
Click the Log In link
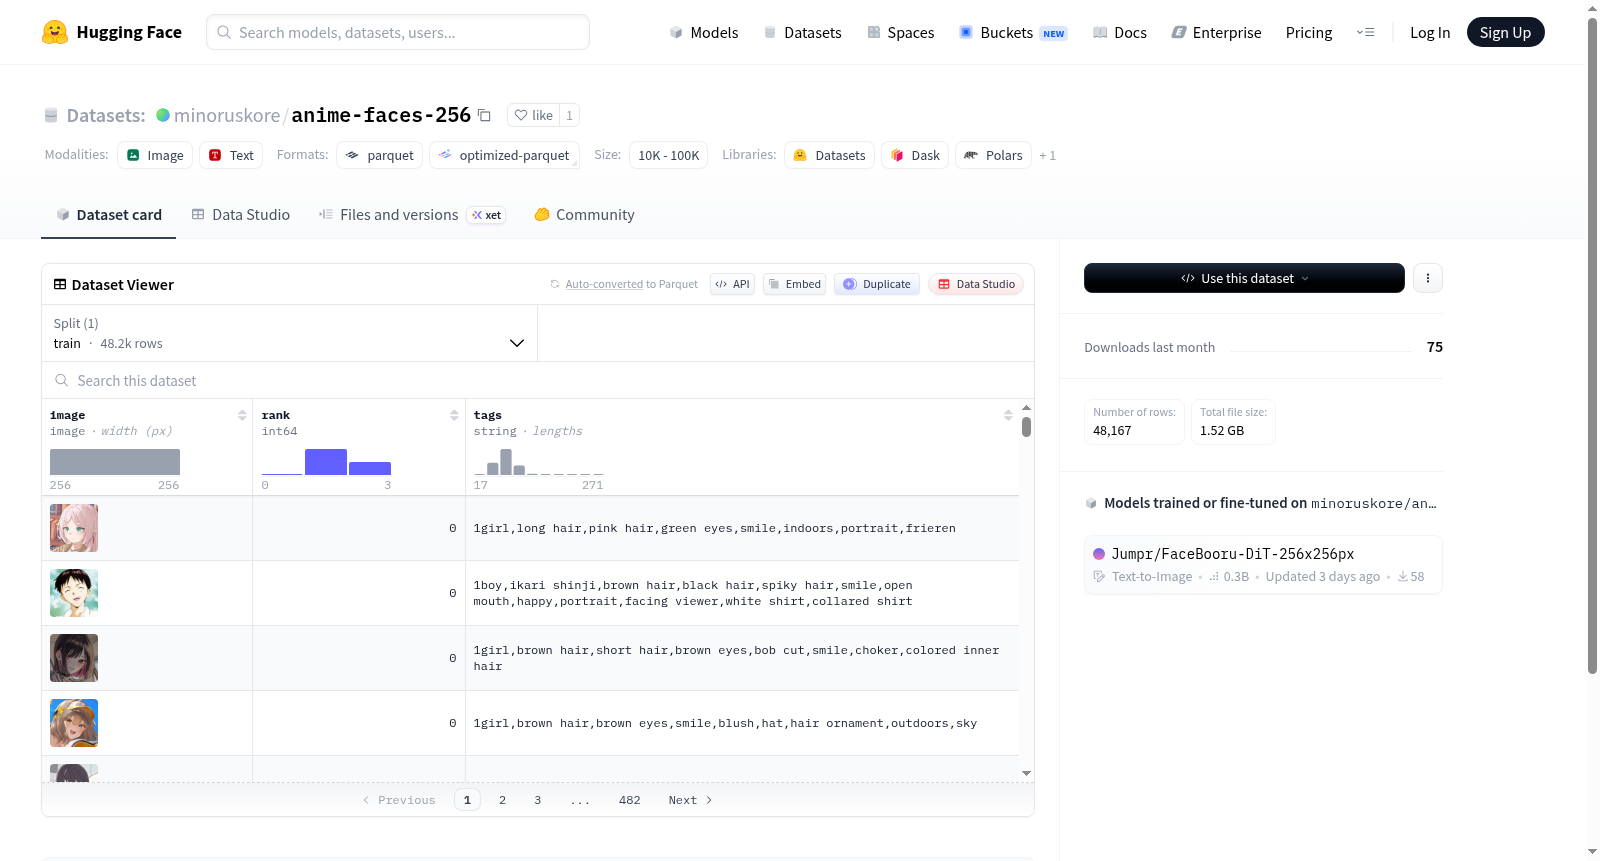point(1430,33)
